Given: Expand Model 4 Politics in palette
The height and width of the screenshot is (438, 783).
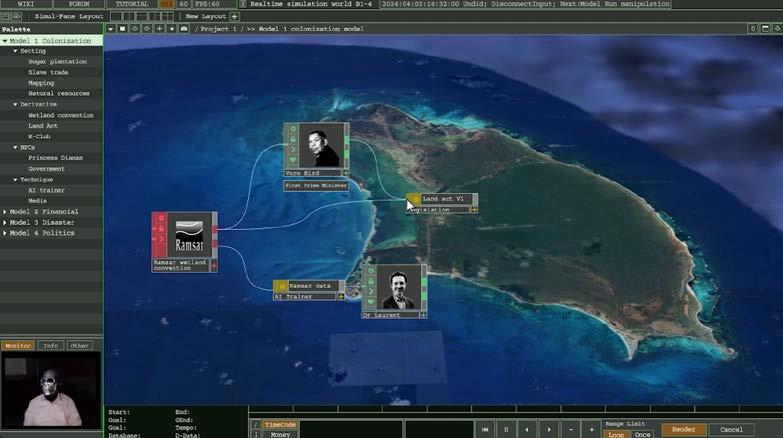Looking at the screenshot, I should (5, 233).
